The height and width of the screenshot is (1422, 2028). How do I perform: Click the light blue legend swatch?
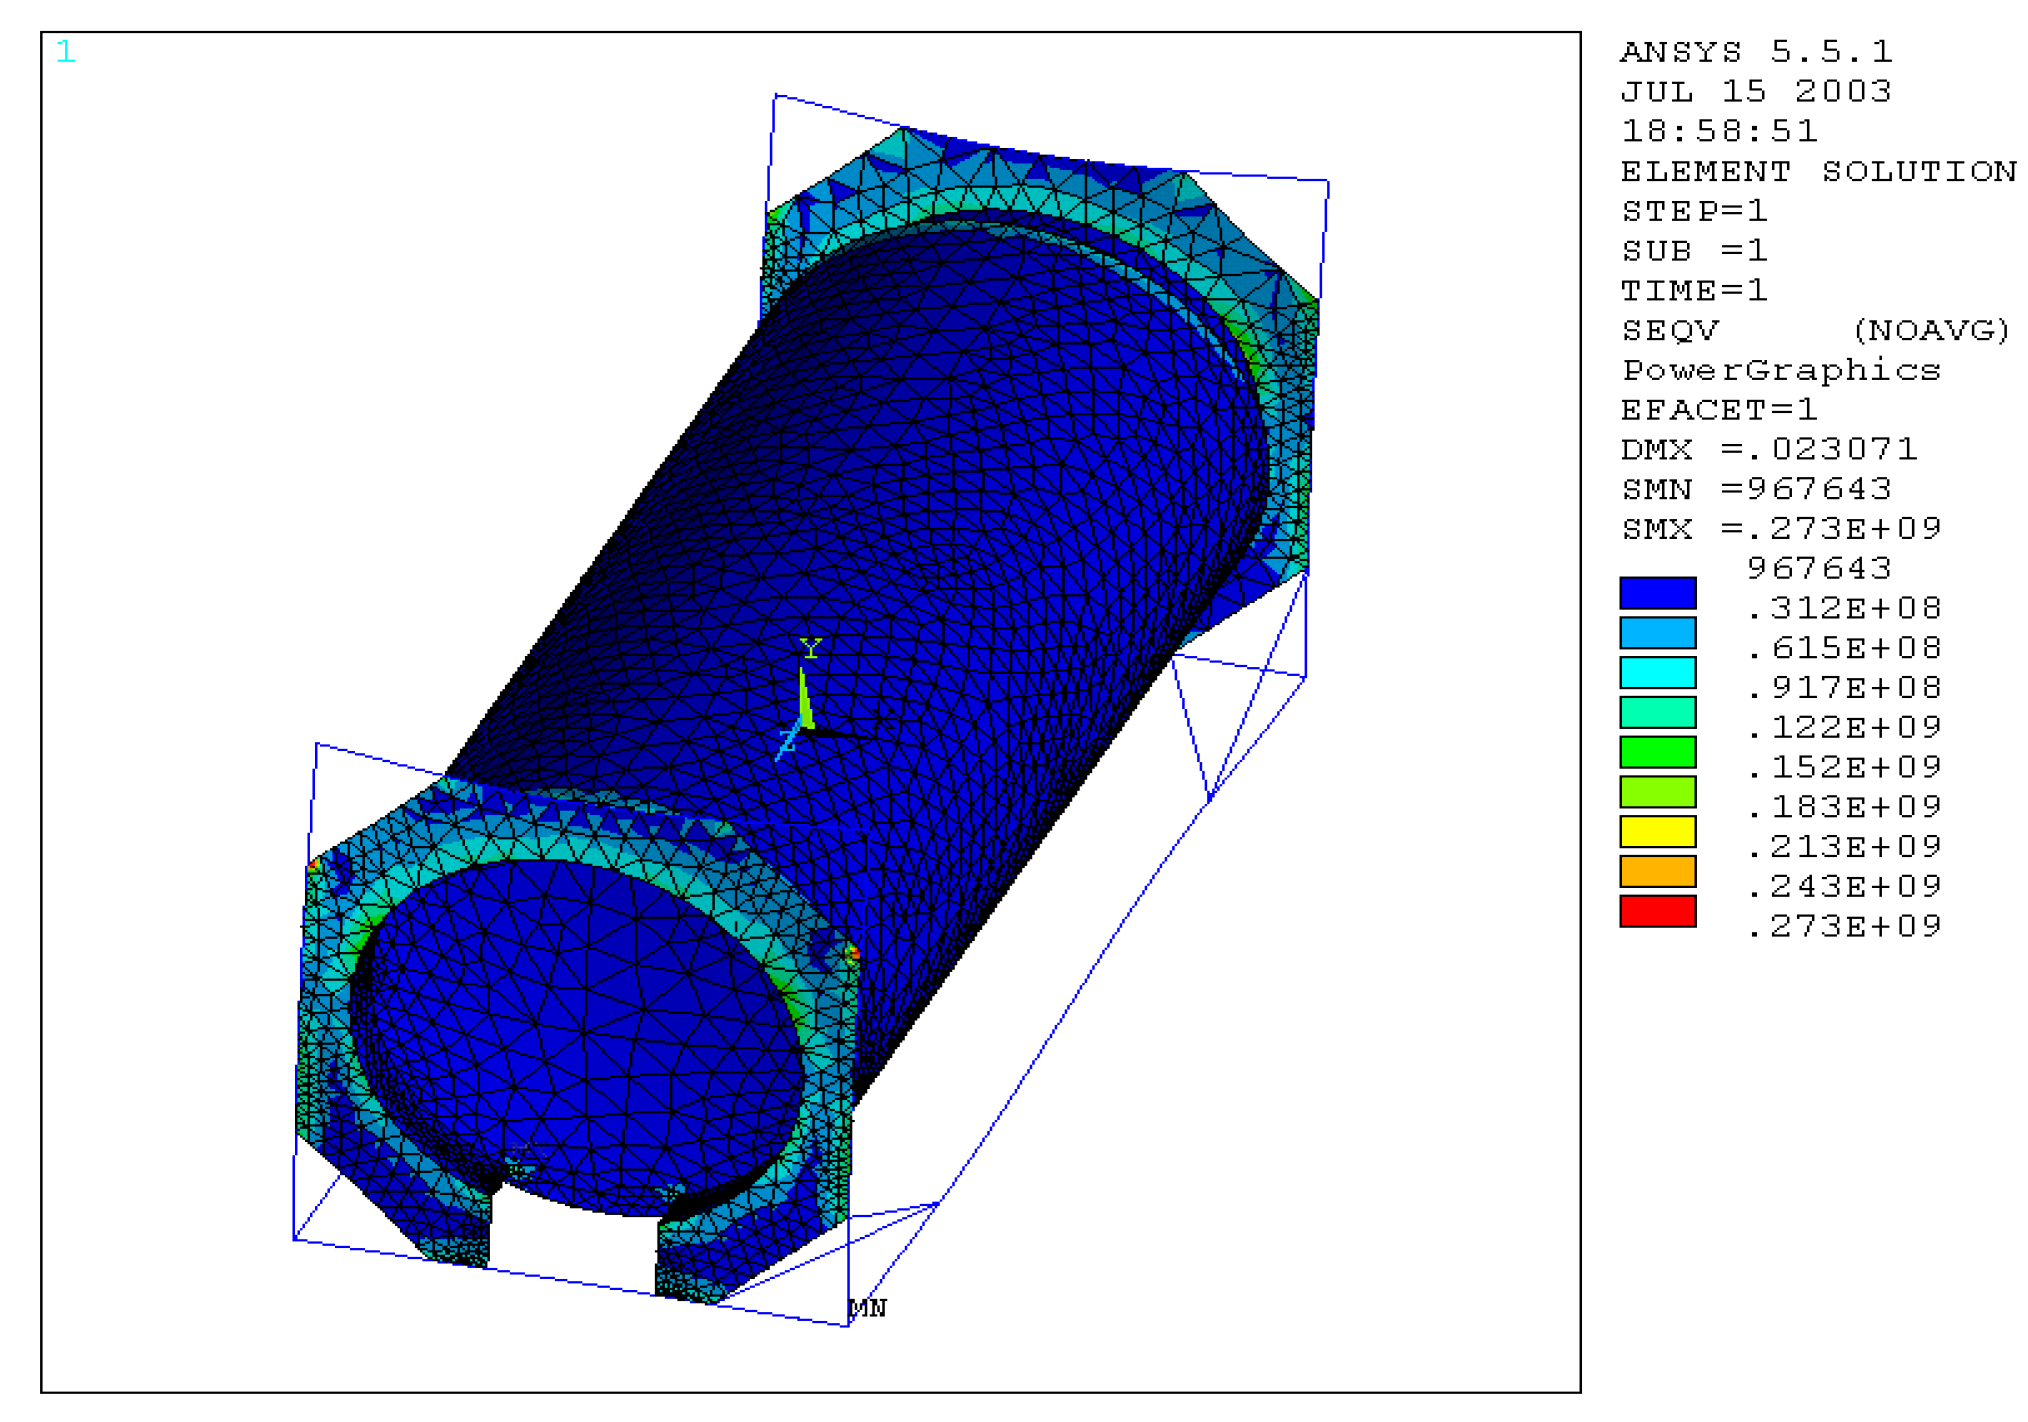pyautogui.click(x=1657, y=633)
